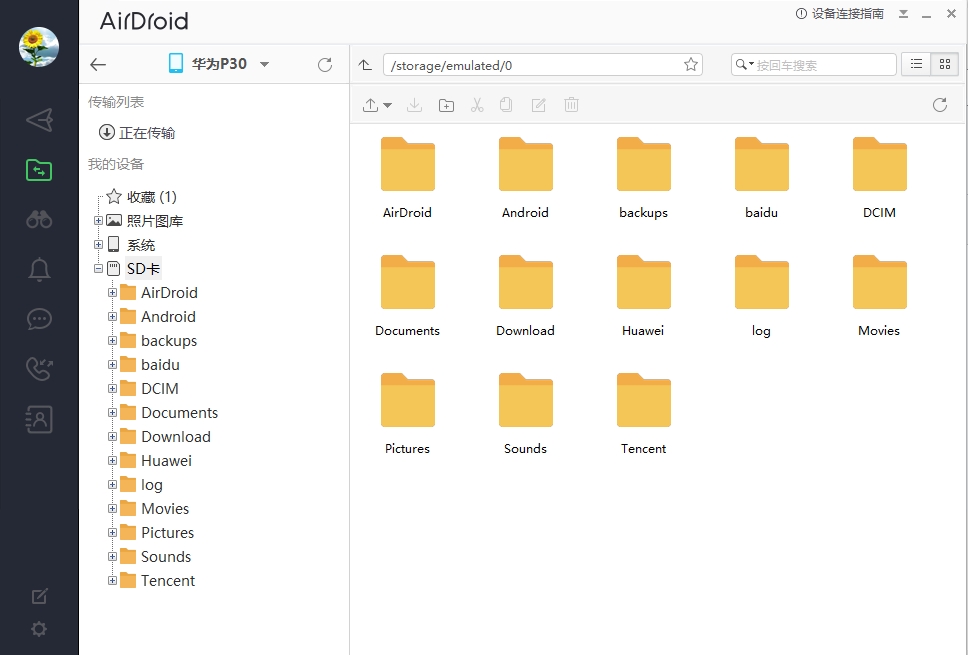Open the upload options dropdown arrow
The image size is (968, 655).
[x=387, y=106]
